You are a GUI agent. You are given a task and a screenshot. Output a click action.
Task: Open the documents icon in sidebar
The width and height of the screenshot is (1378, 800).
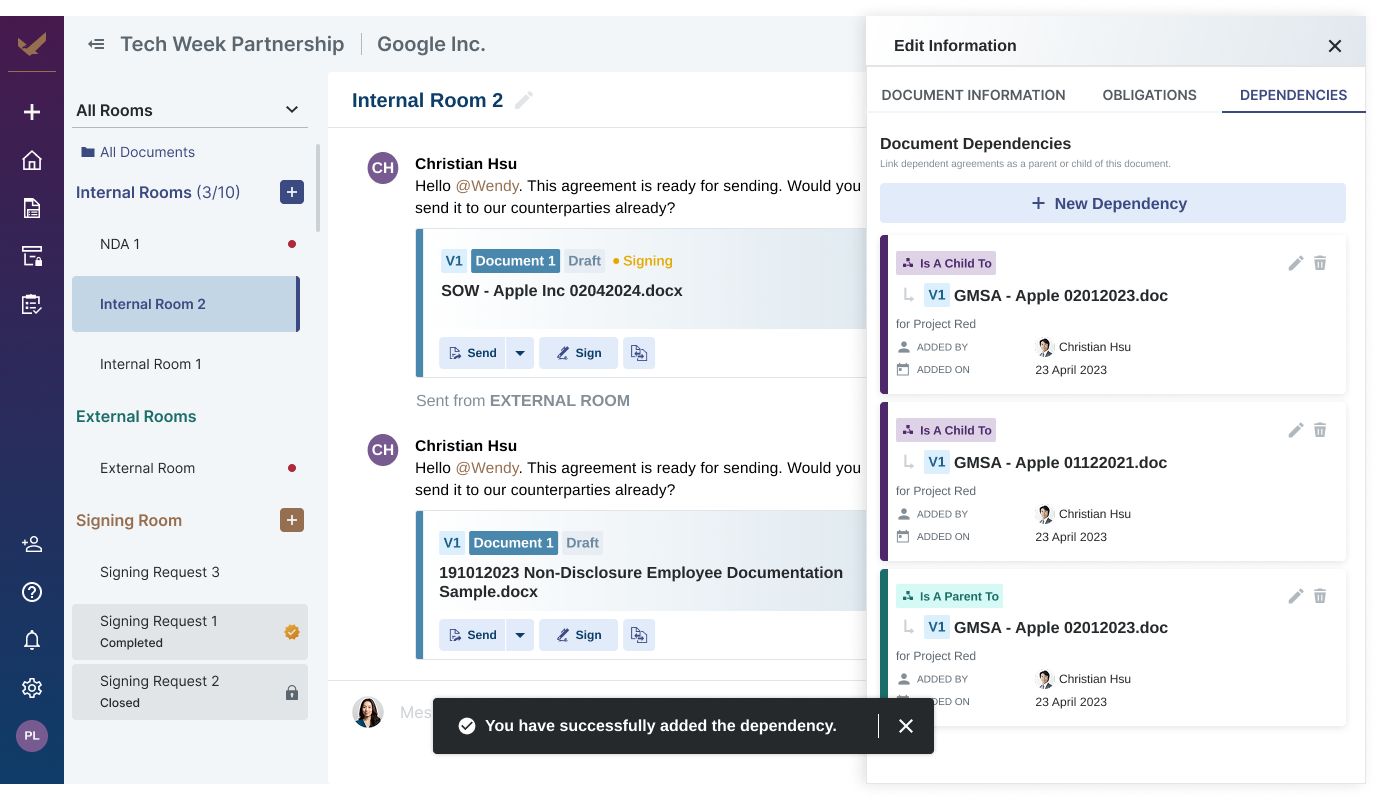coord(32,208)
